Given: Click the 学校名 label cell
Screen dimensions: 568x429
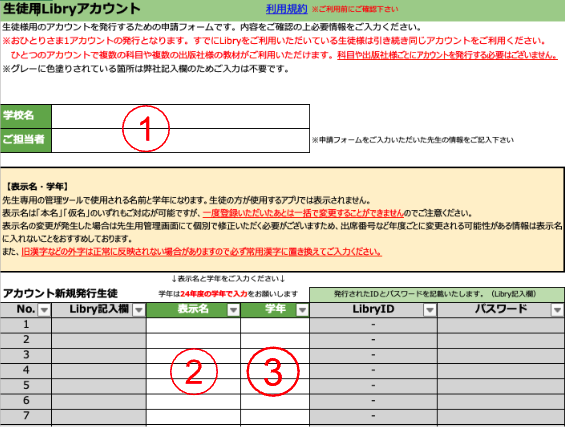Looking at the screenshot, I should pos(26,116).
